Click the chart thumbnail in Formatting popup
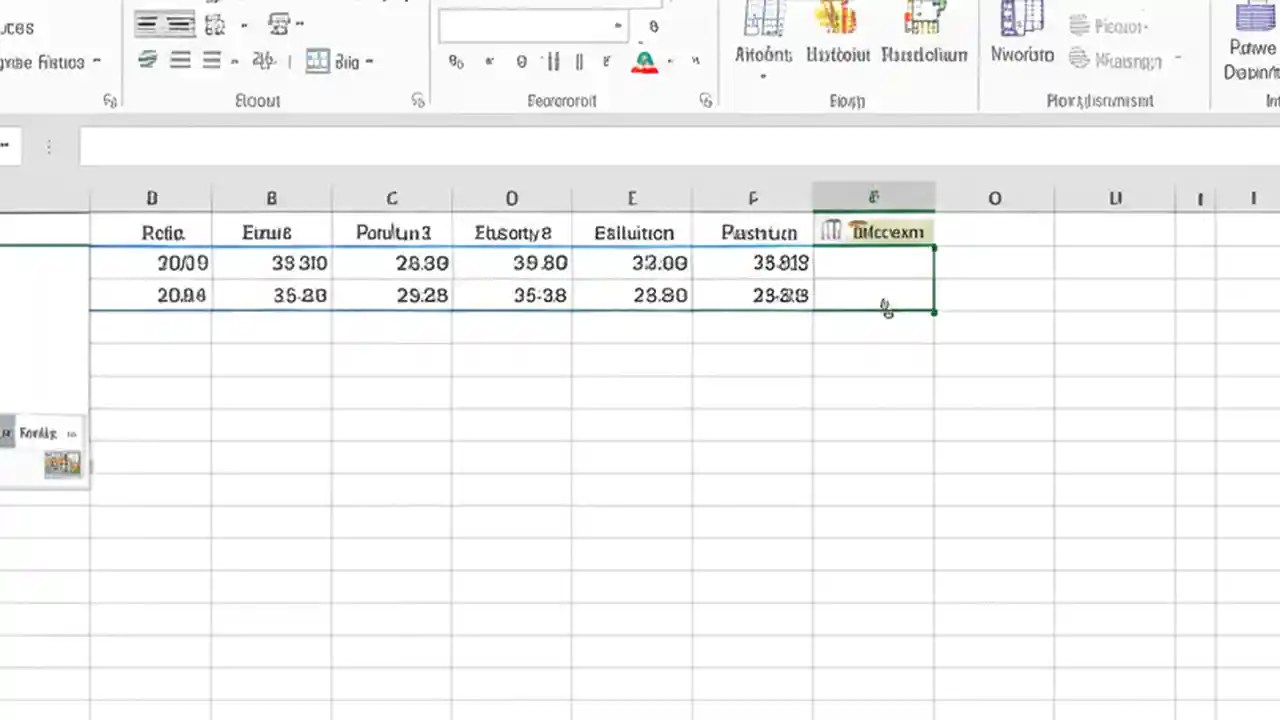This screenshot has width=1280, height=720. 62,462
